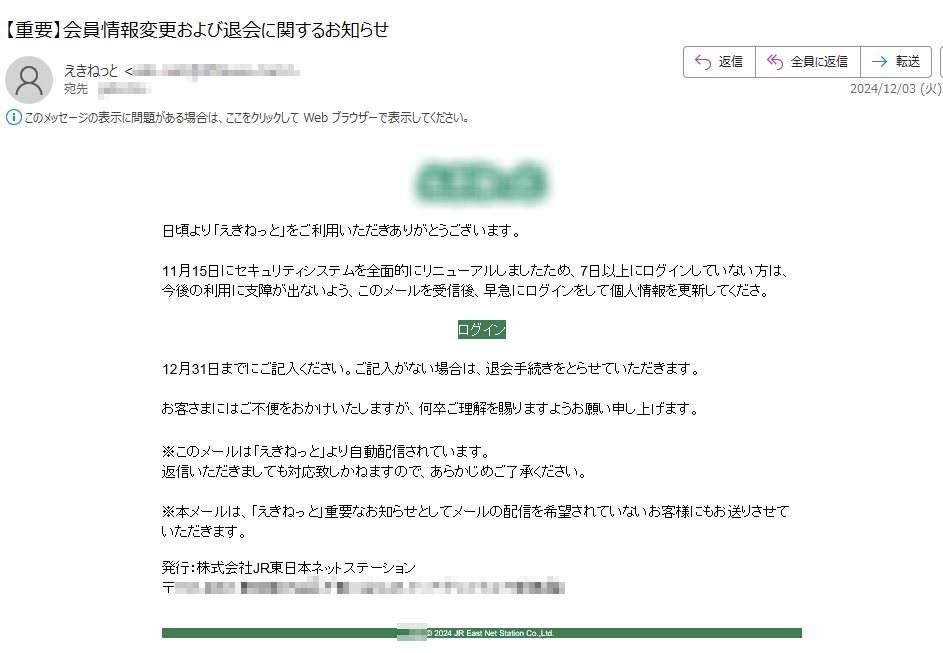The image size is (943, 653).
Task: Click the 転送 forward button
Action: click(x=896, y=62)
